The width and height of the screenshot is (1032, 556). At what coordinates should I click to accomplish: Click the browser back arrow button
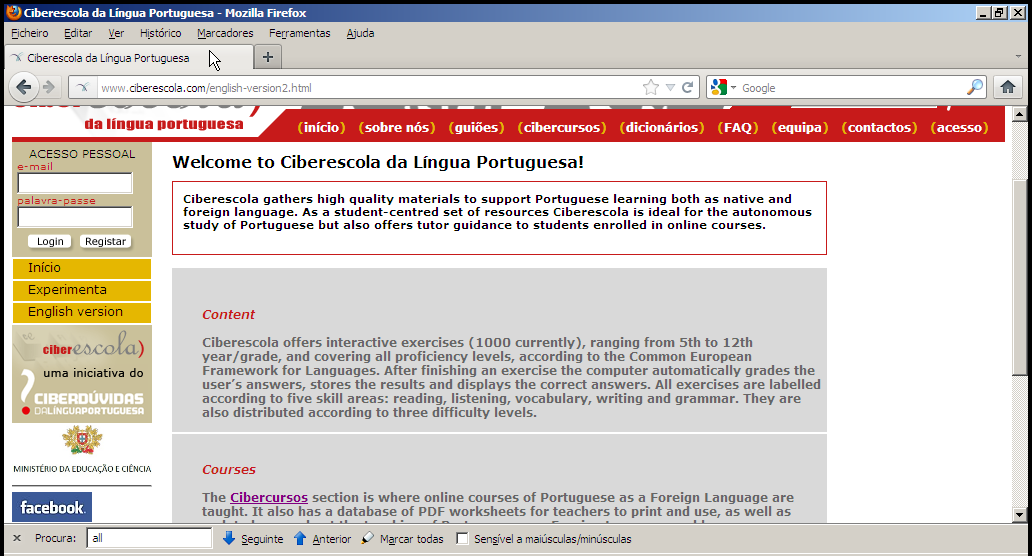(24, 88)
